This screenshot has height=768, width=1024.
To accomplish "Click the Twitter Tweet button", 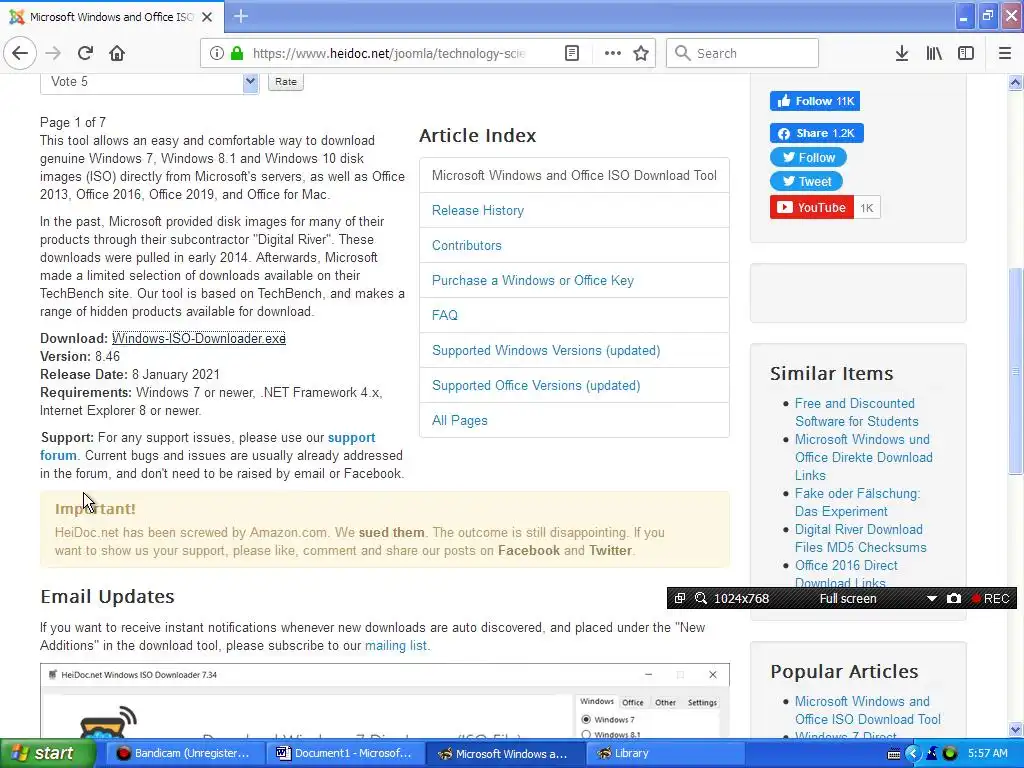I will [807, 182].
